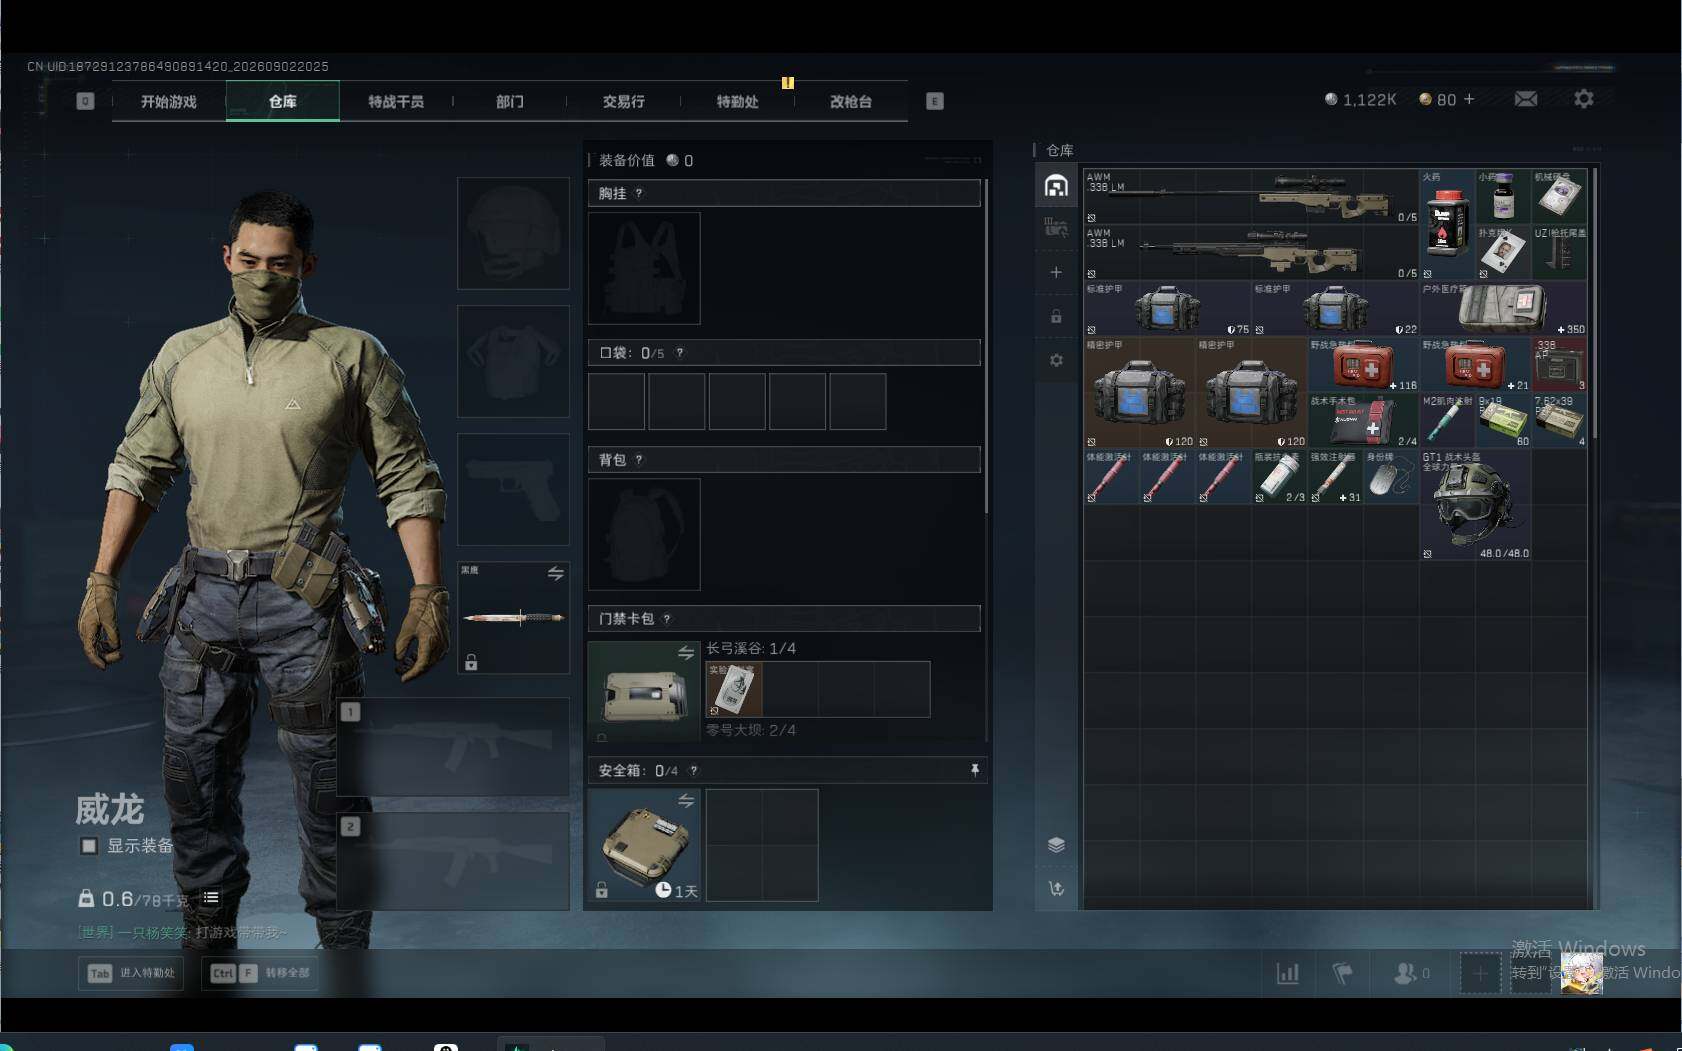Select the playing card item
The width and height of the screenshot is (1682, 1051).
(x=1503, y=252)
